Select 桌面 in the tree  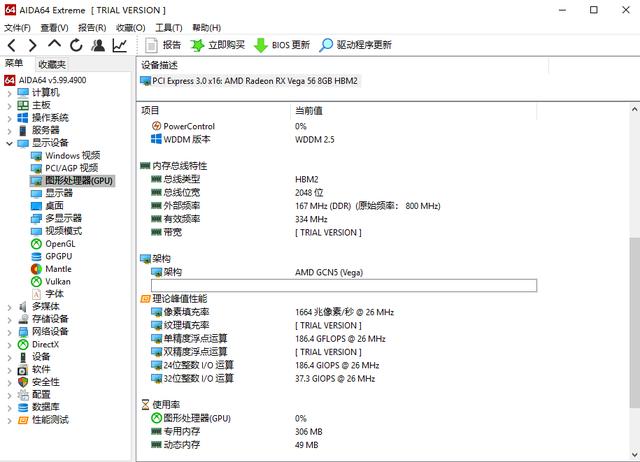click(47, 206)
